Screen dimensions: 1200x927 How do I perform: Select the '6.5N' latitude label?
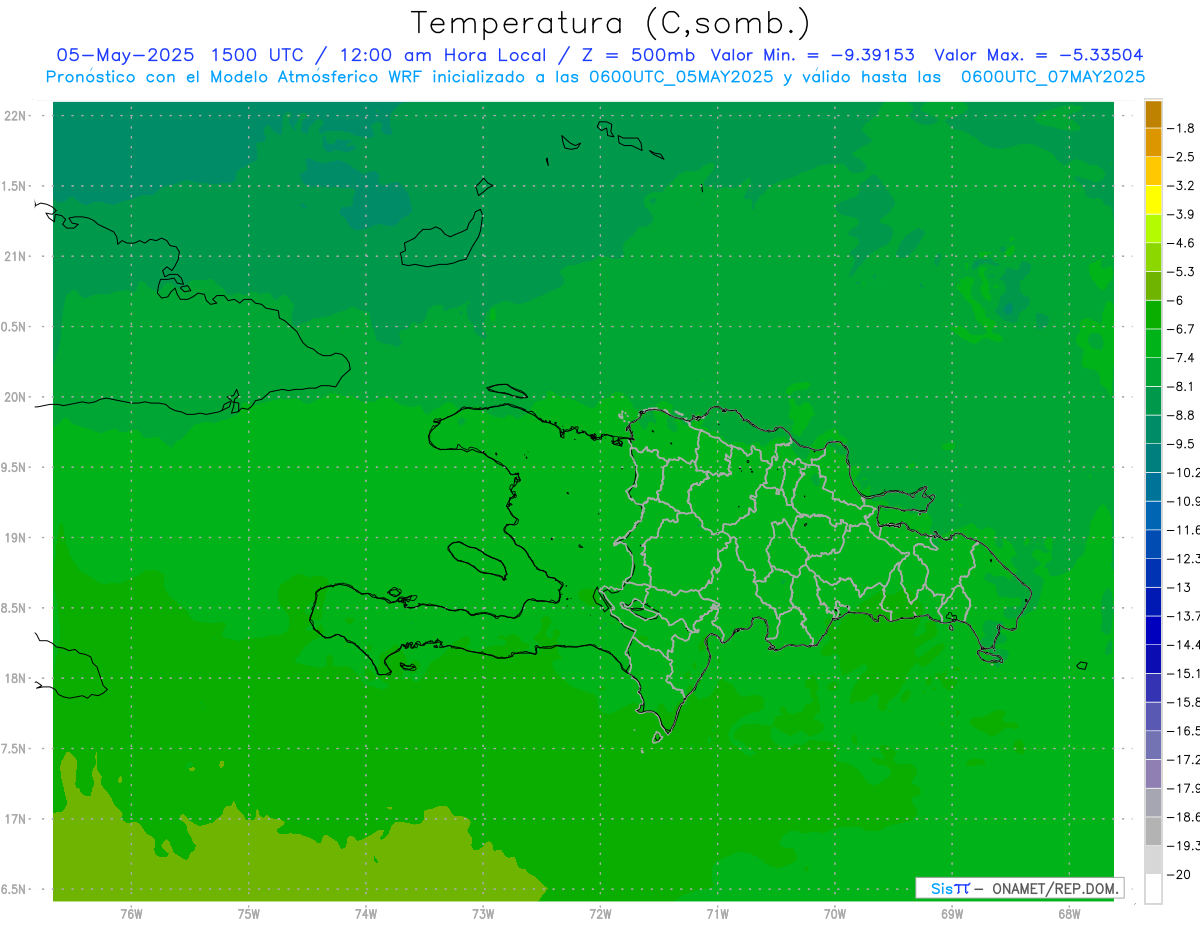pyautogui.click(x=15, y=889)
